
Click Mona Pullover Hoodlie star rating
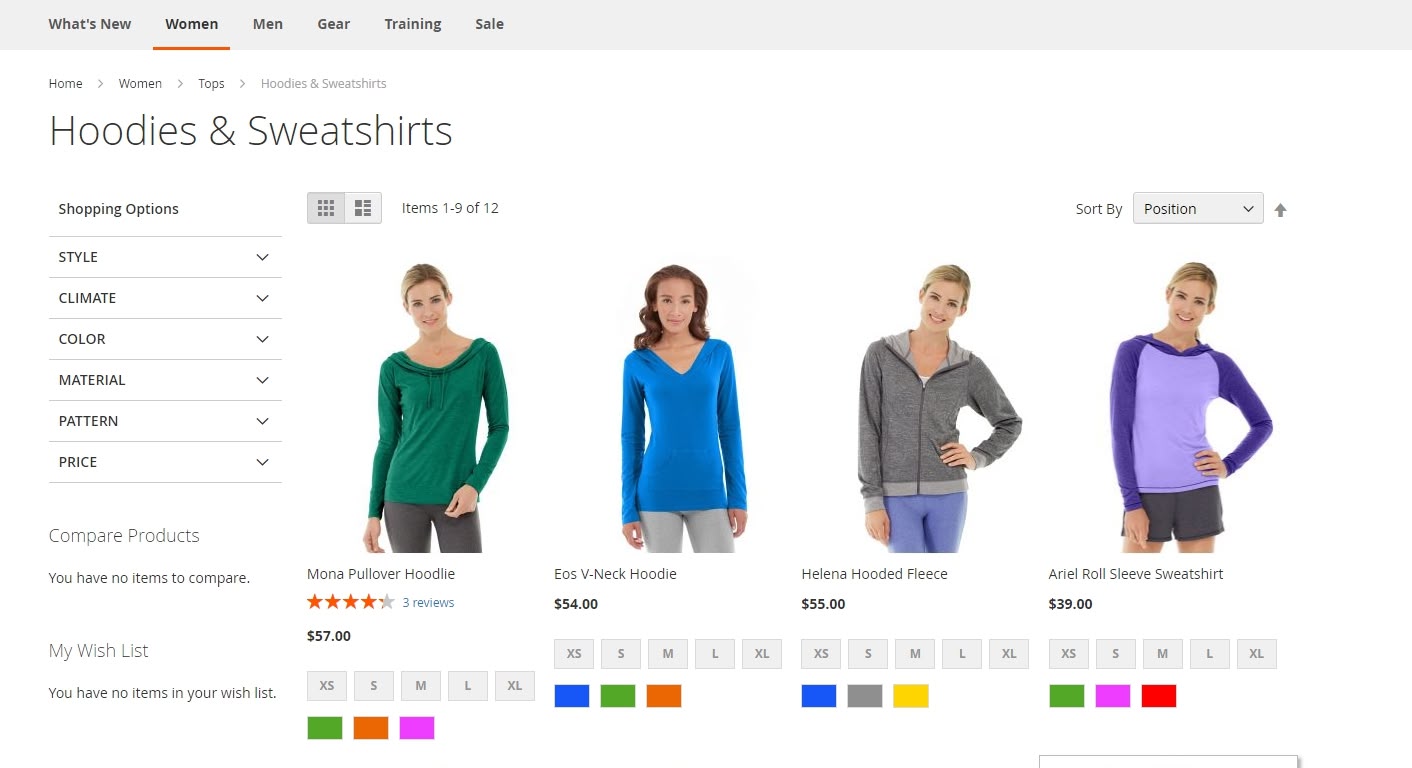point(351,602)
